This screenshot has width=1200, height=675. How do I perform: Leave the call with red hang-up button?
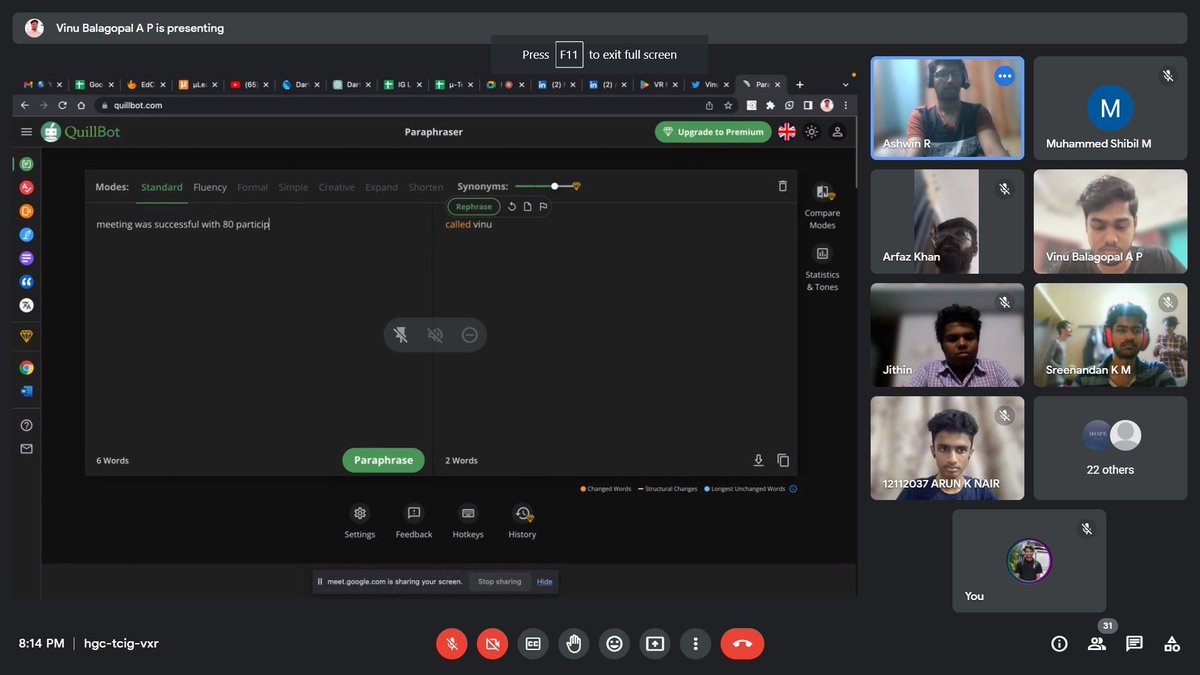point(742,644)
